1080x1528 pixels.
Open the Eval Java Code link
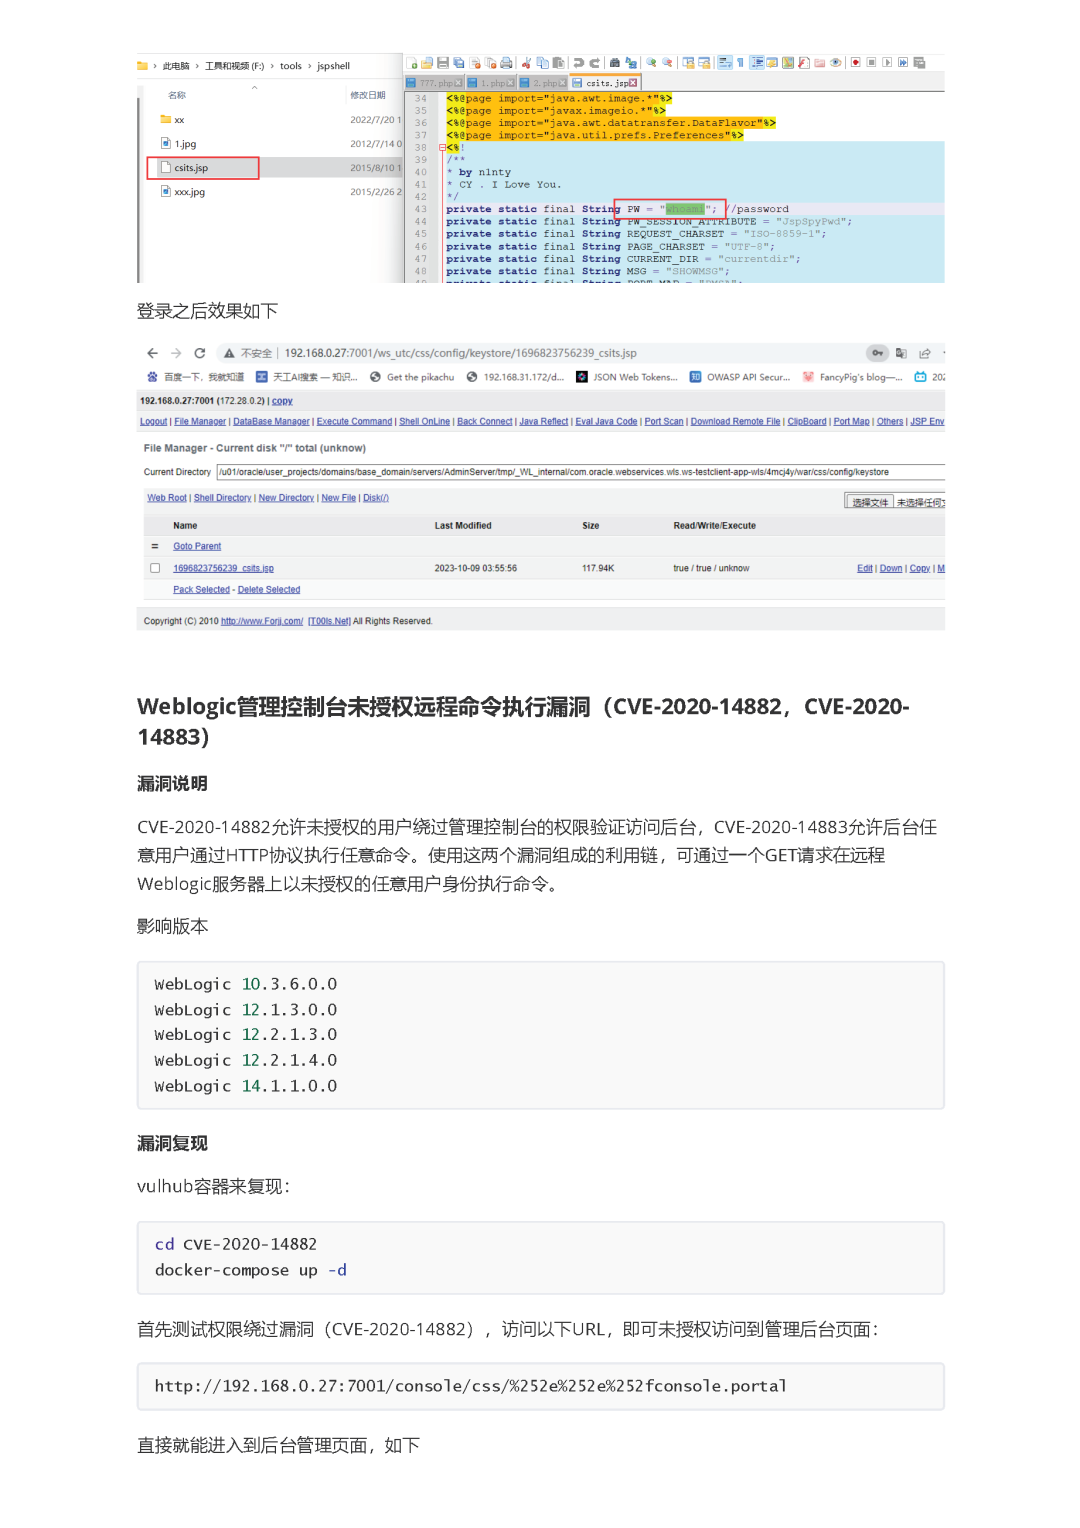tap(606, 422)
